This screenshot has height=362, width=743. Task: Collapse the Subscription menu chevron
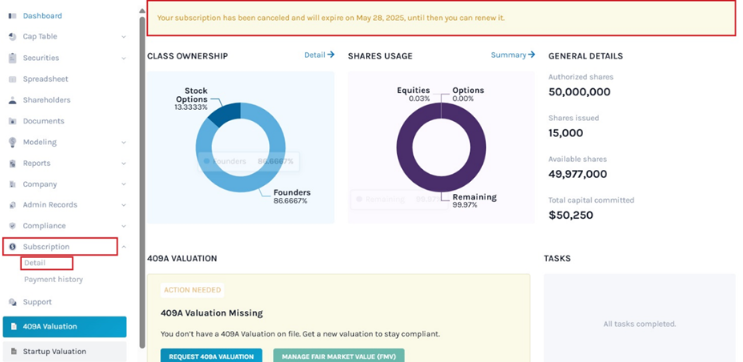(x=124, y=246)
